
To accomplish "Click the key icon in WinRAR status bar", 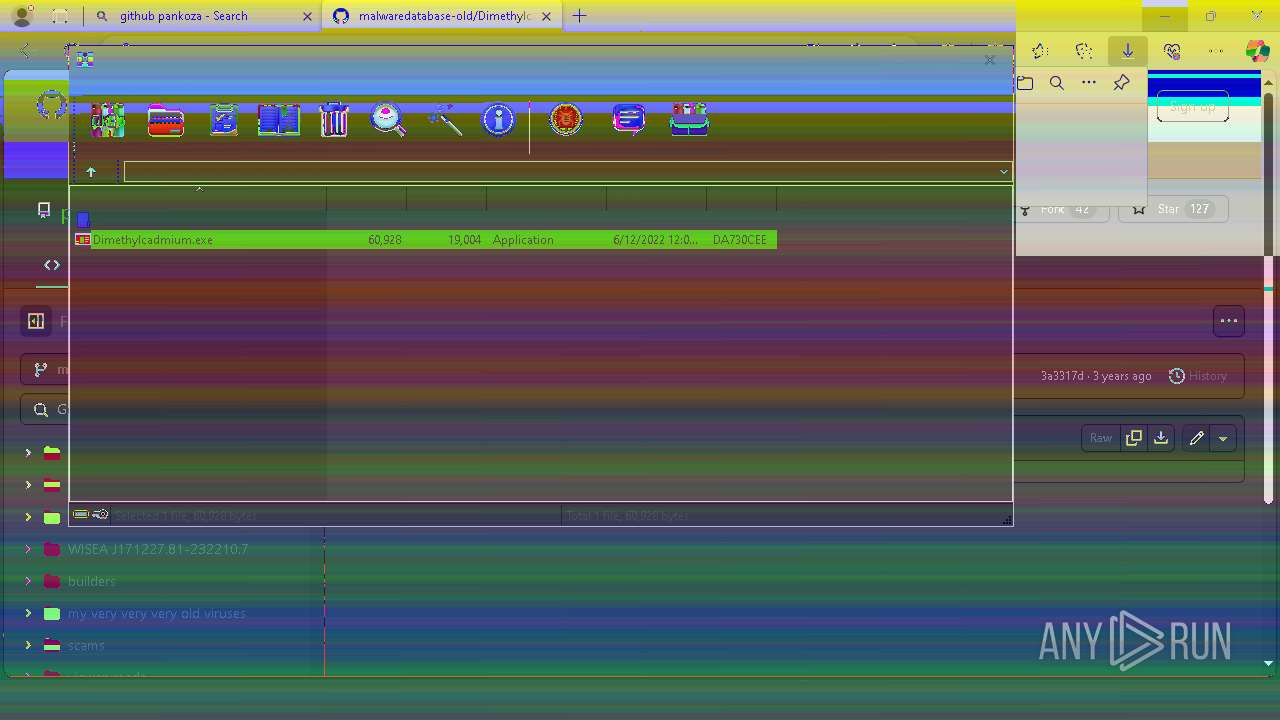I will 100,514.
